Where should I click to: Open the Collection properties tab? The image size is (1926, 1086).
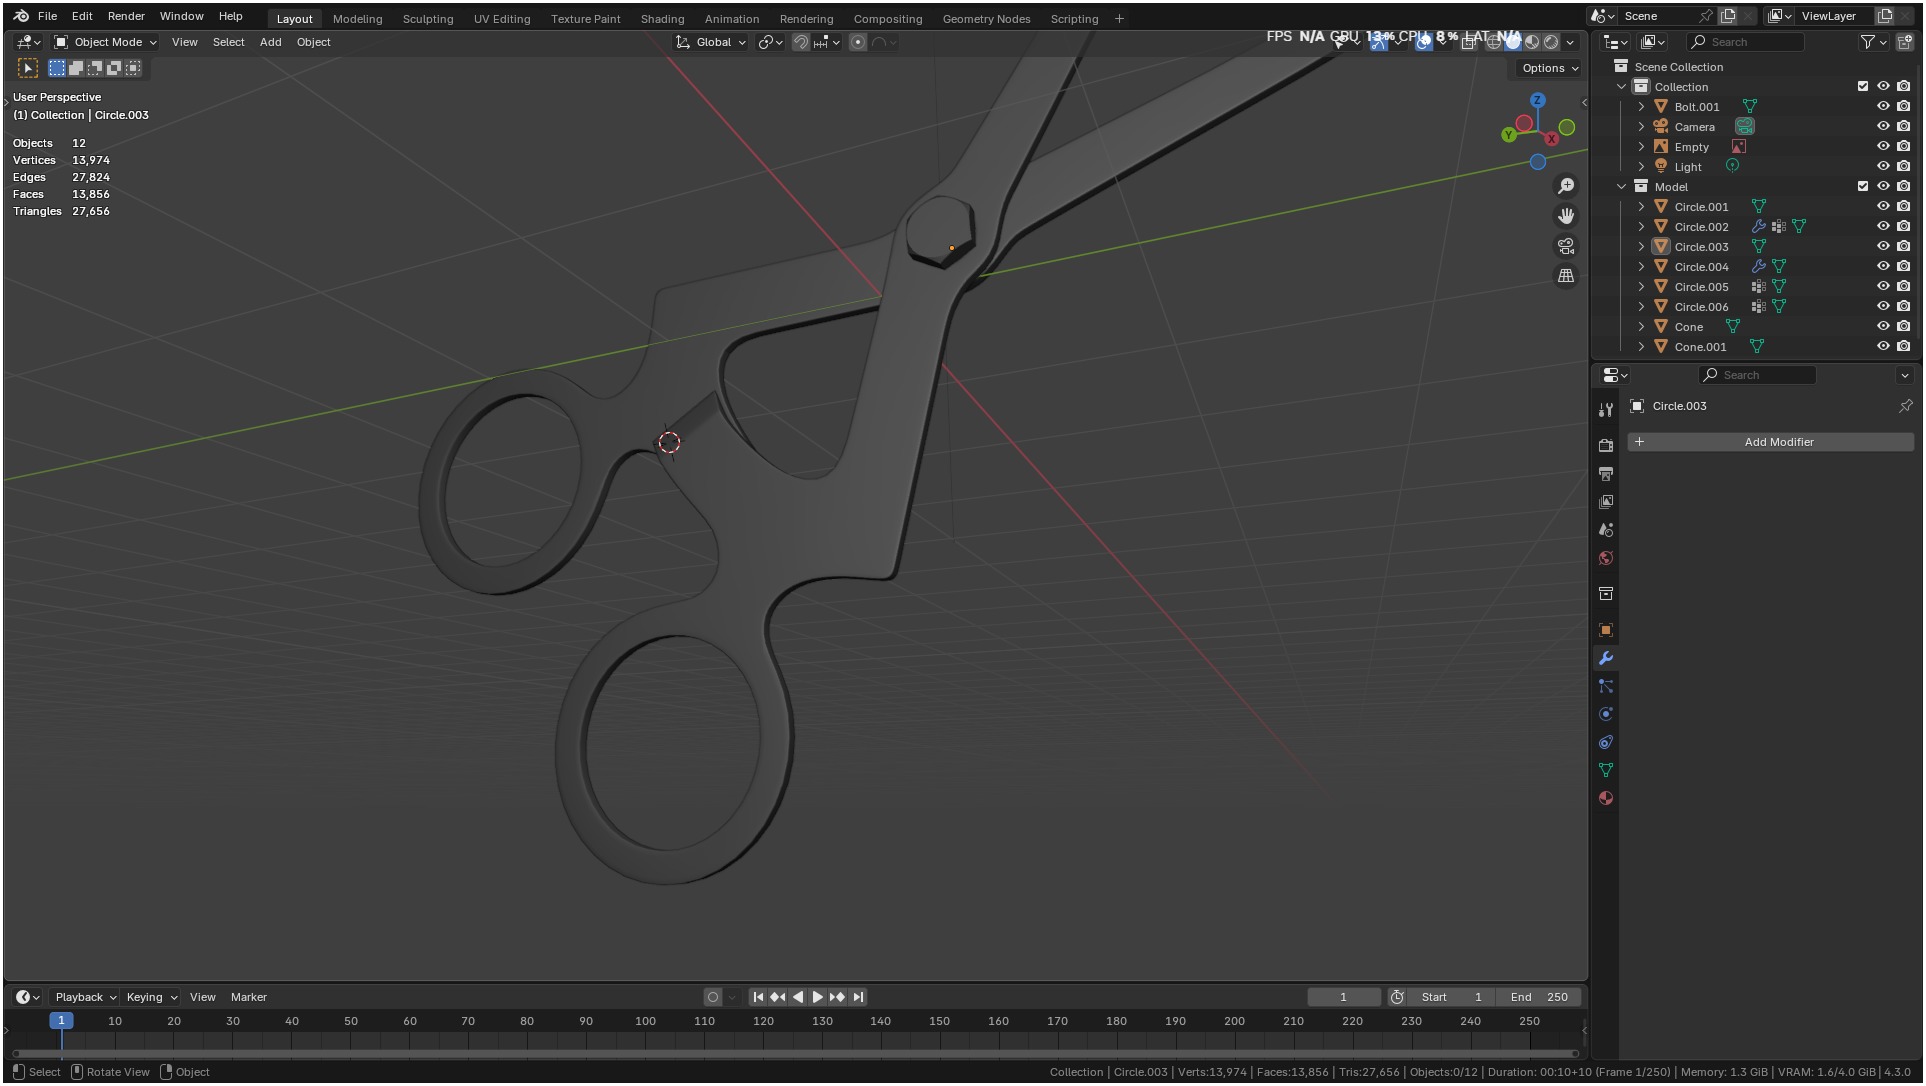coord(1606,594)
